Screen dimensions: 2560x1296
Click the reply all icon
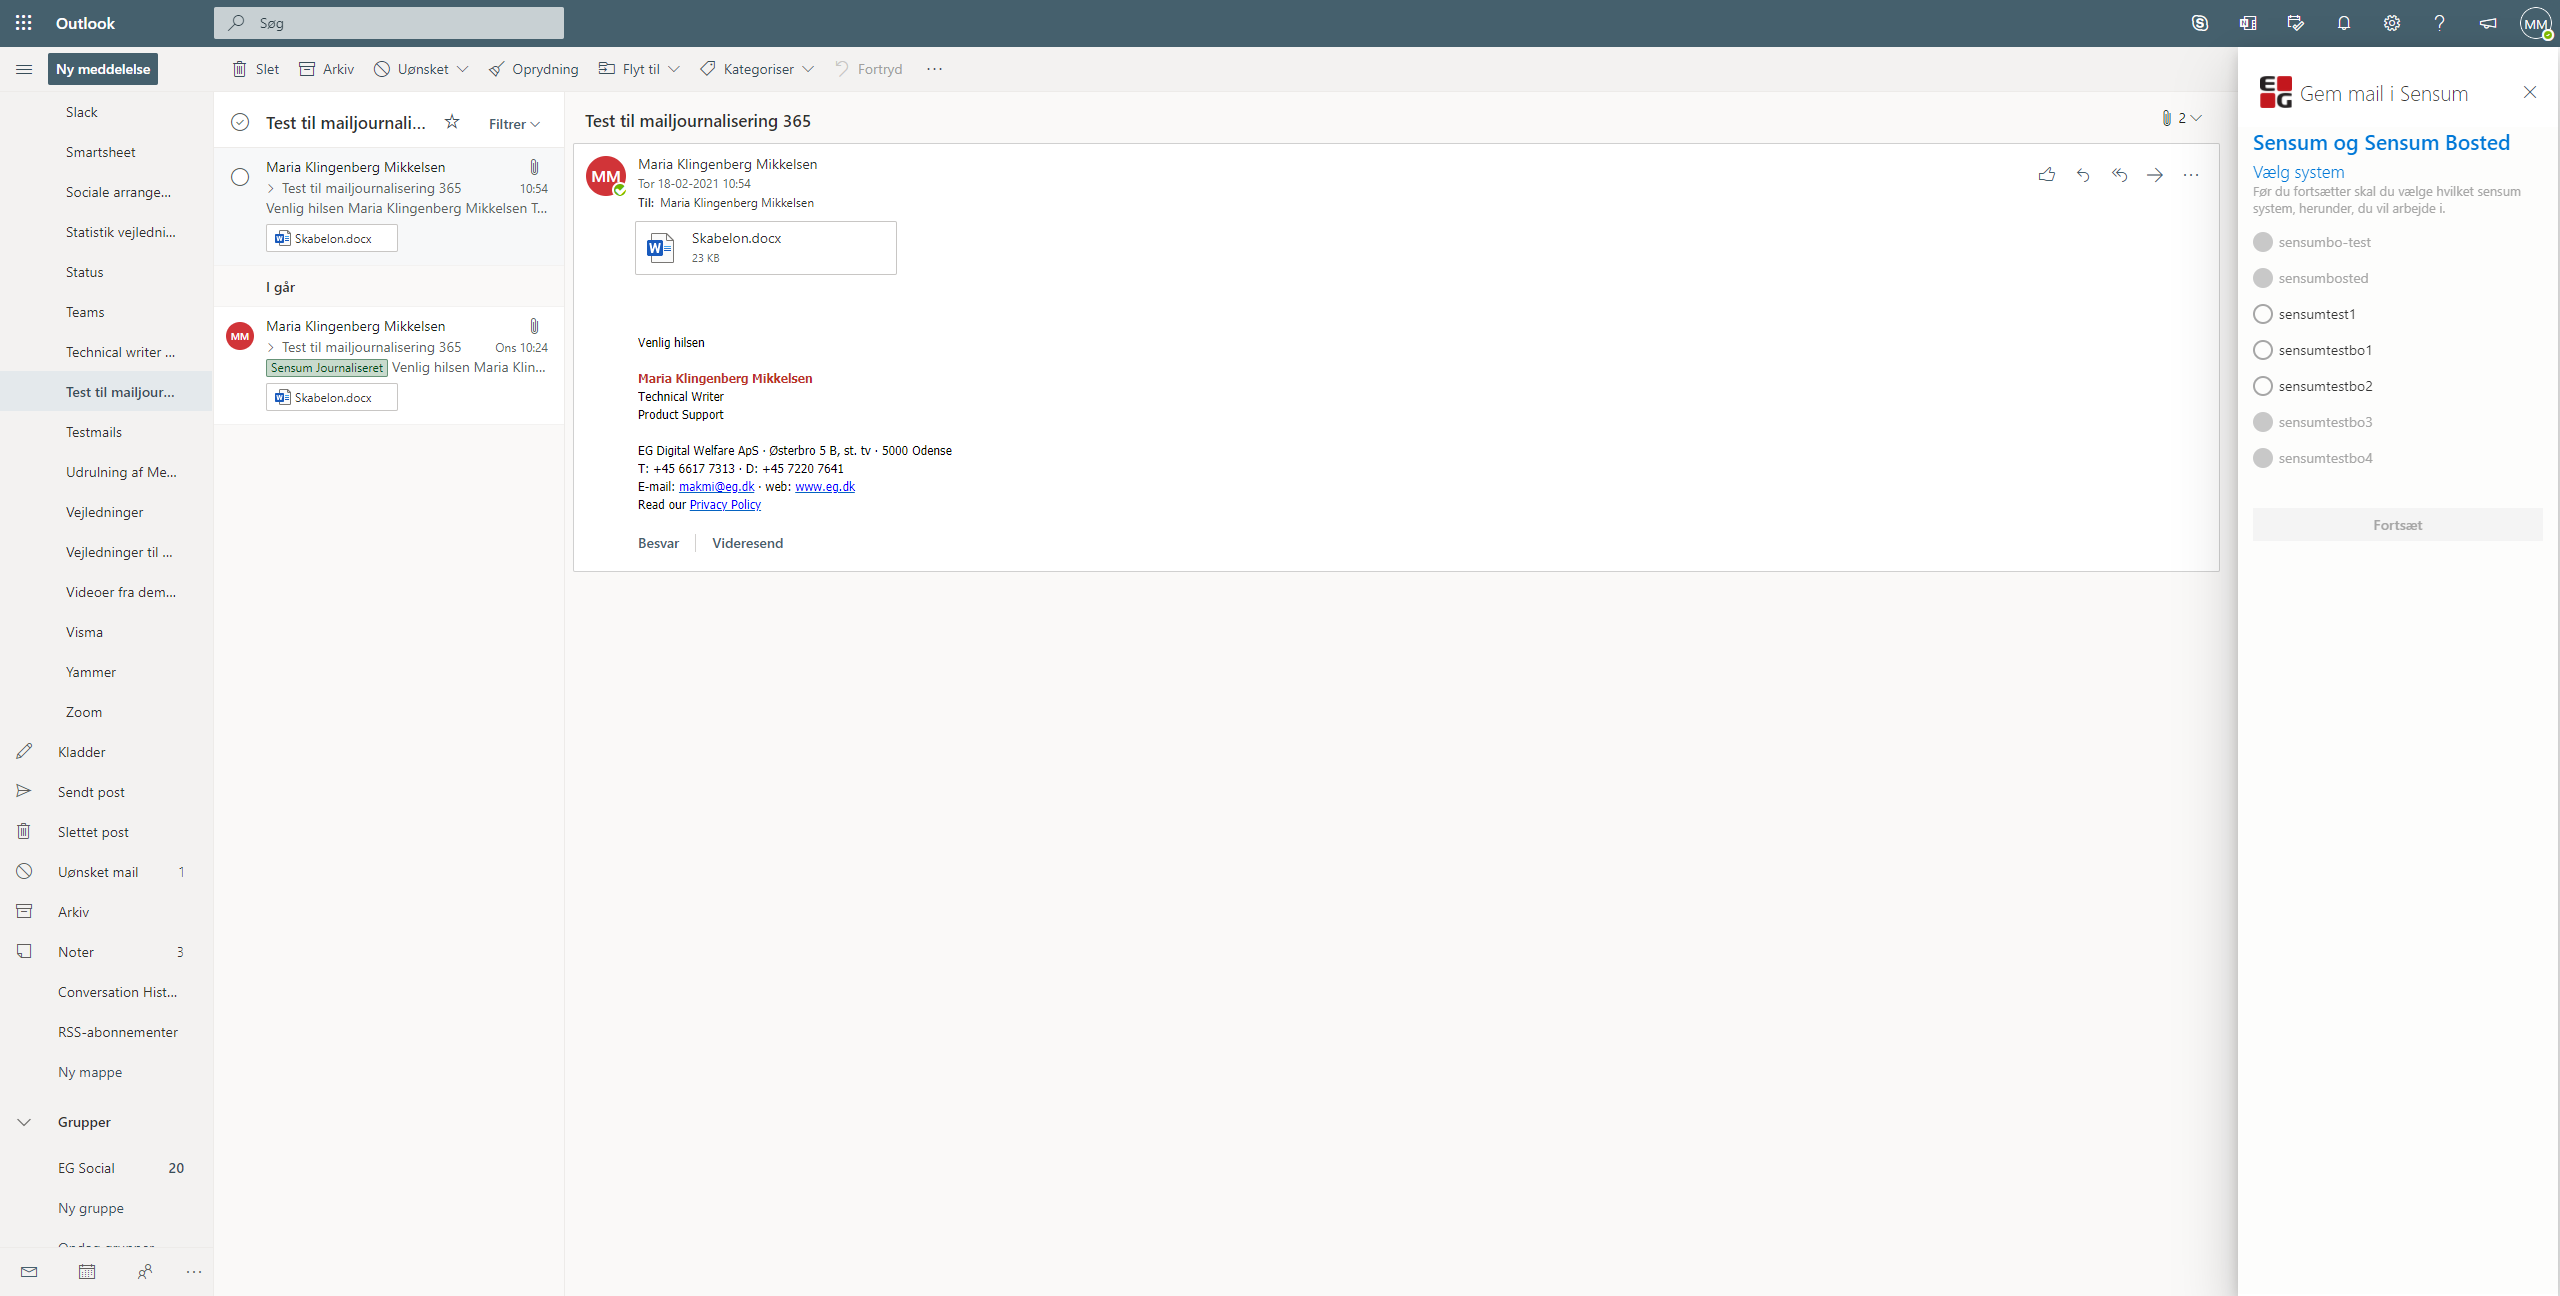[x=2119, y=175]
